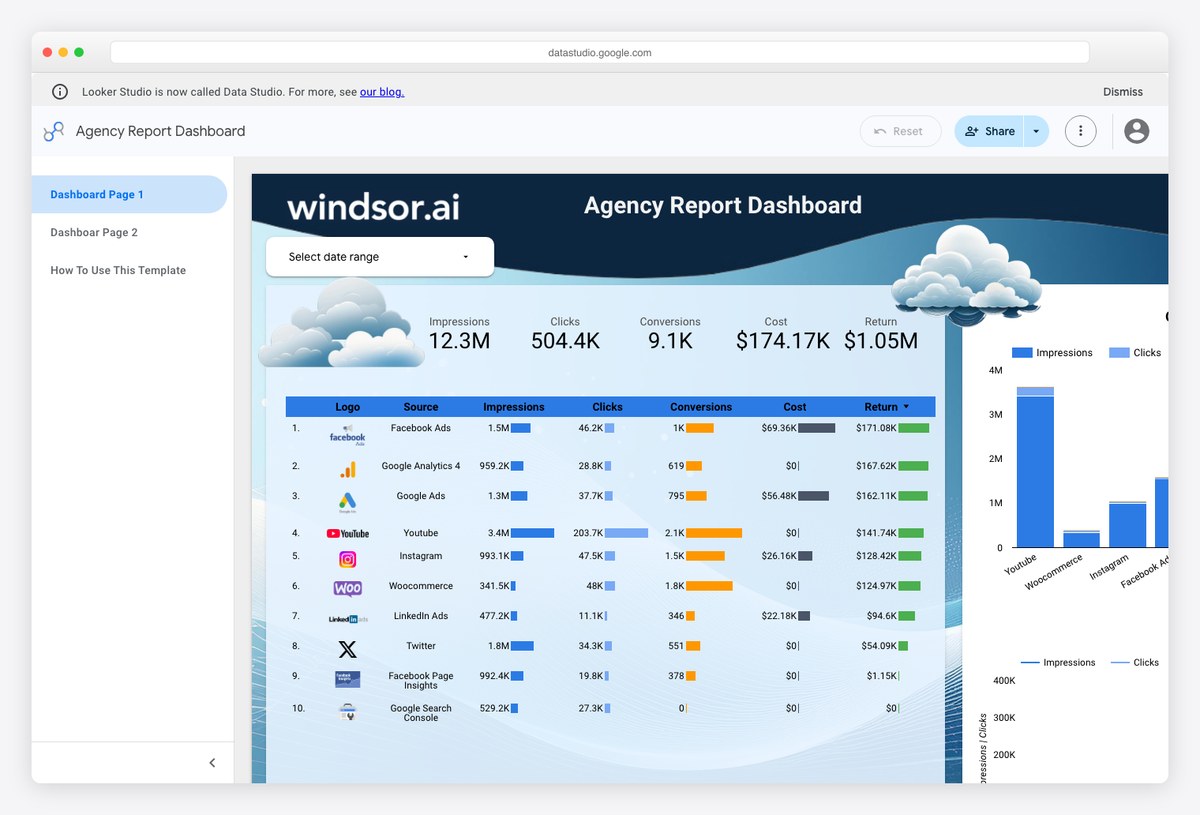
Task: Click the Youtube bar in the chart
Action: [x=1035, y=467]
